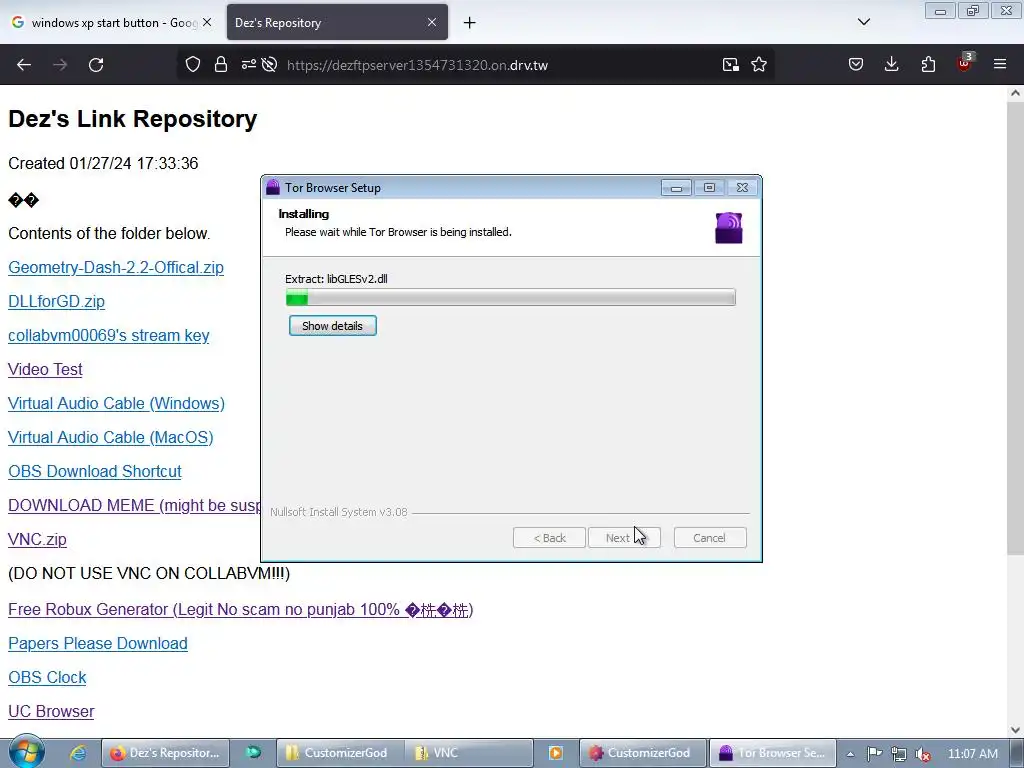Image resolution: width=1024 pixels, height=768 pixels.
Task: Open Virtual Audio Cable (Windows) link
Action: [116, 403]
